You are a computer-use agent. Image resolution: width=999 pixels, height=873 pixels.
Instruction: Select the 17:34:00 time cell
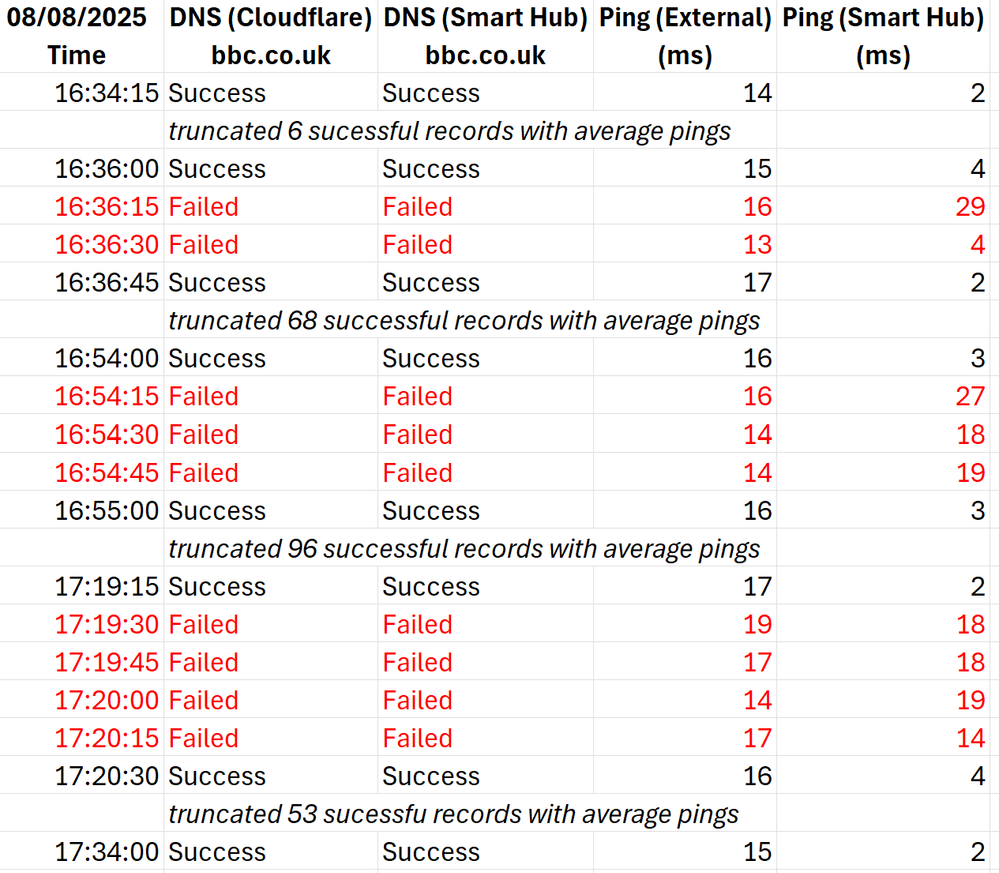point(106,852)
